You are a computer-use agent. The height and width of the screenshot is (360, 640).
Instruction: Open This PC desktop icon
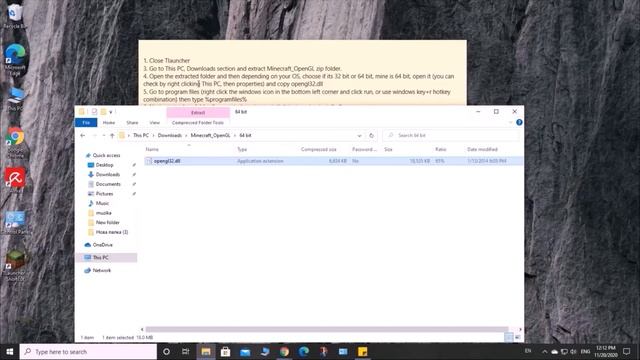pos(15,99)
